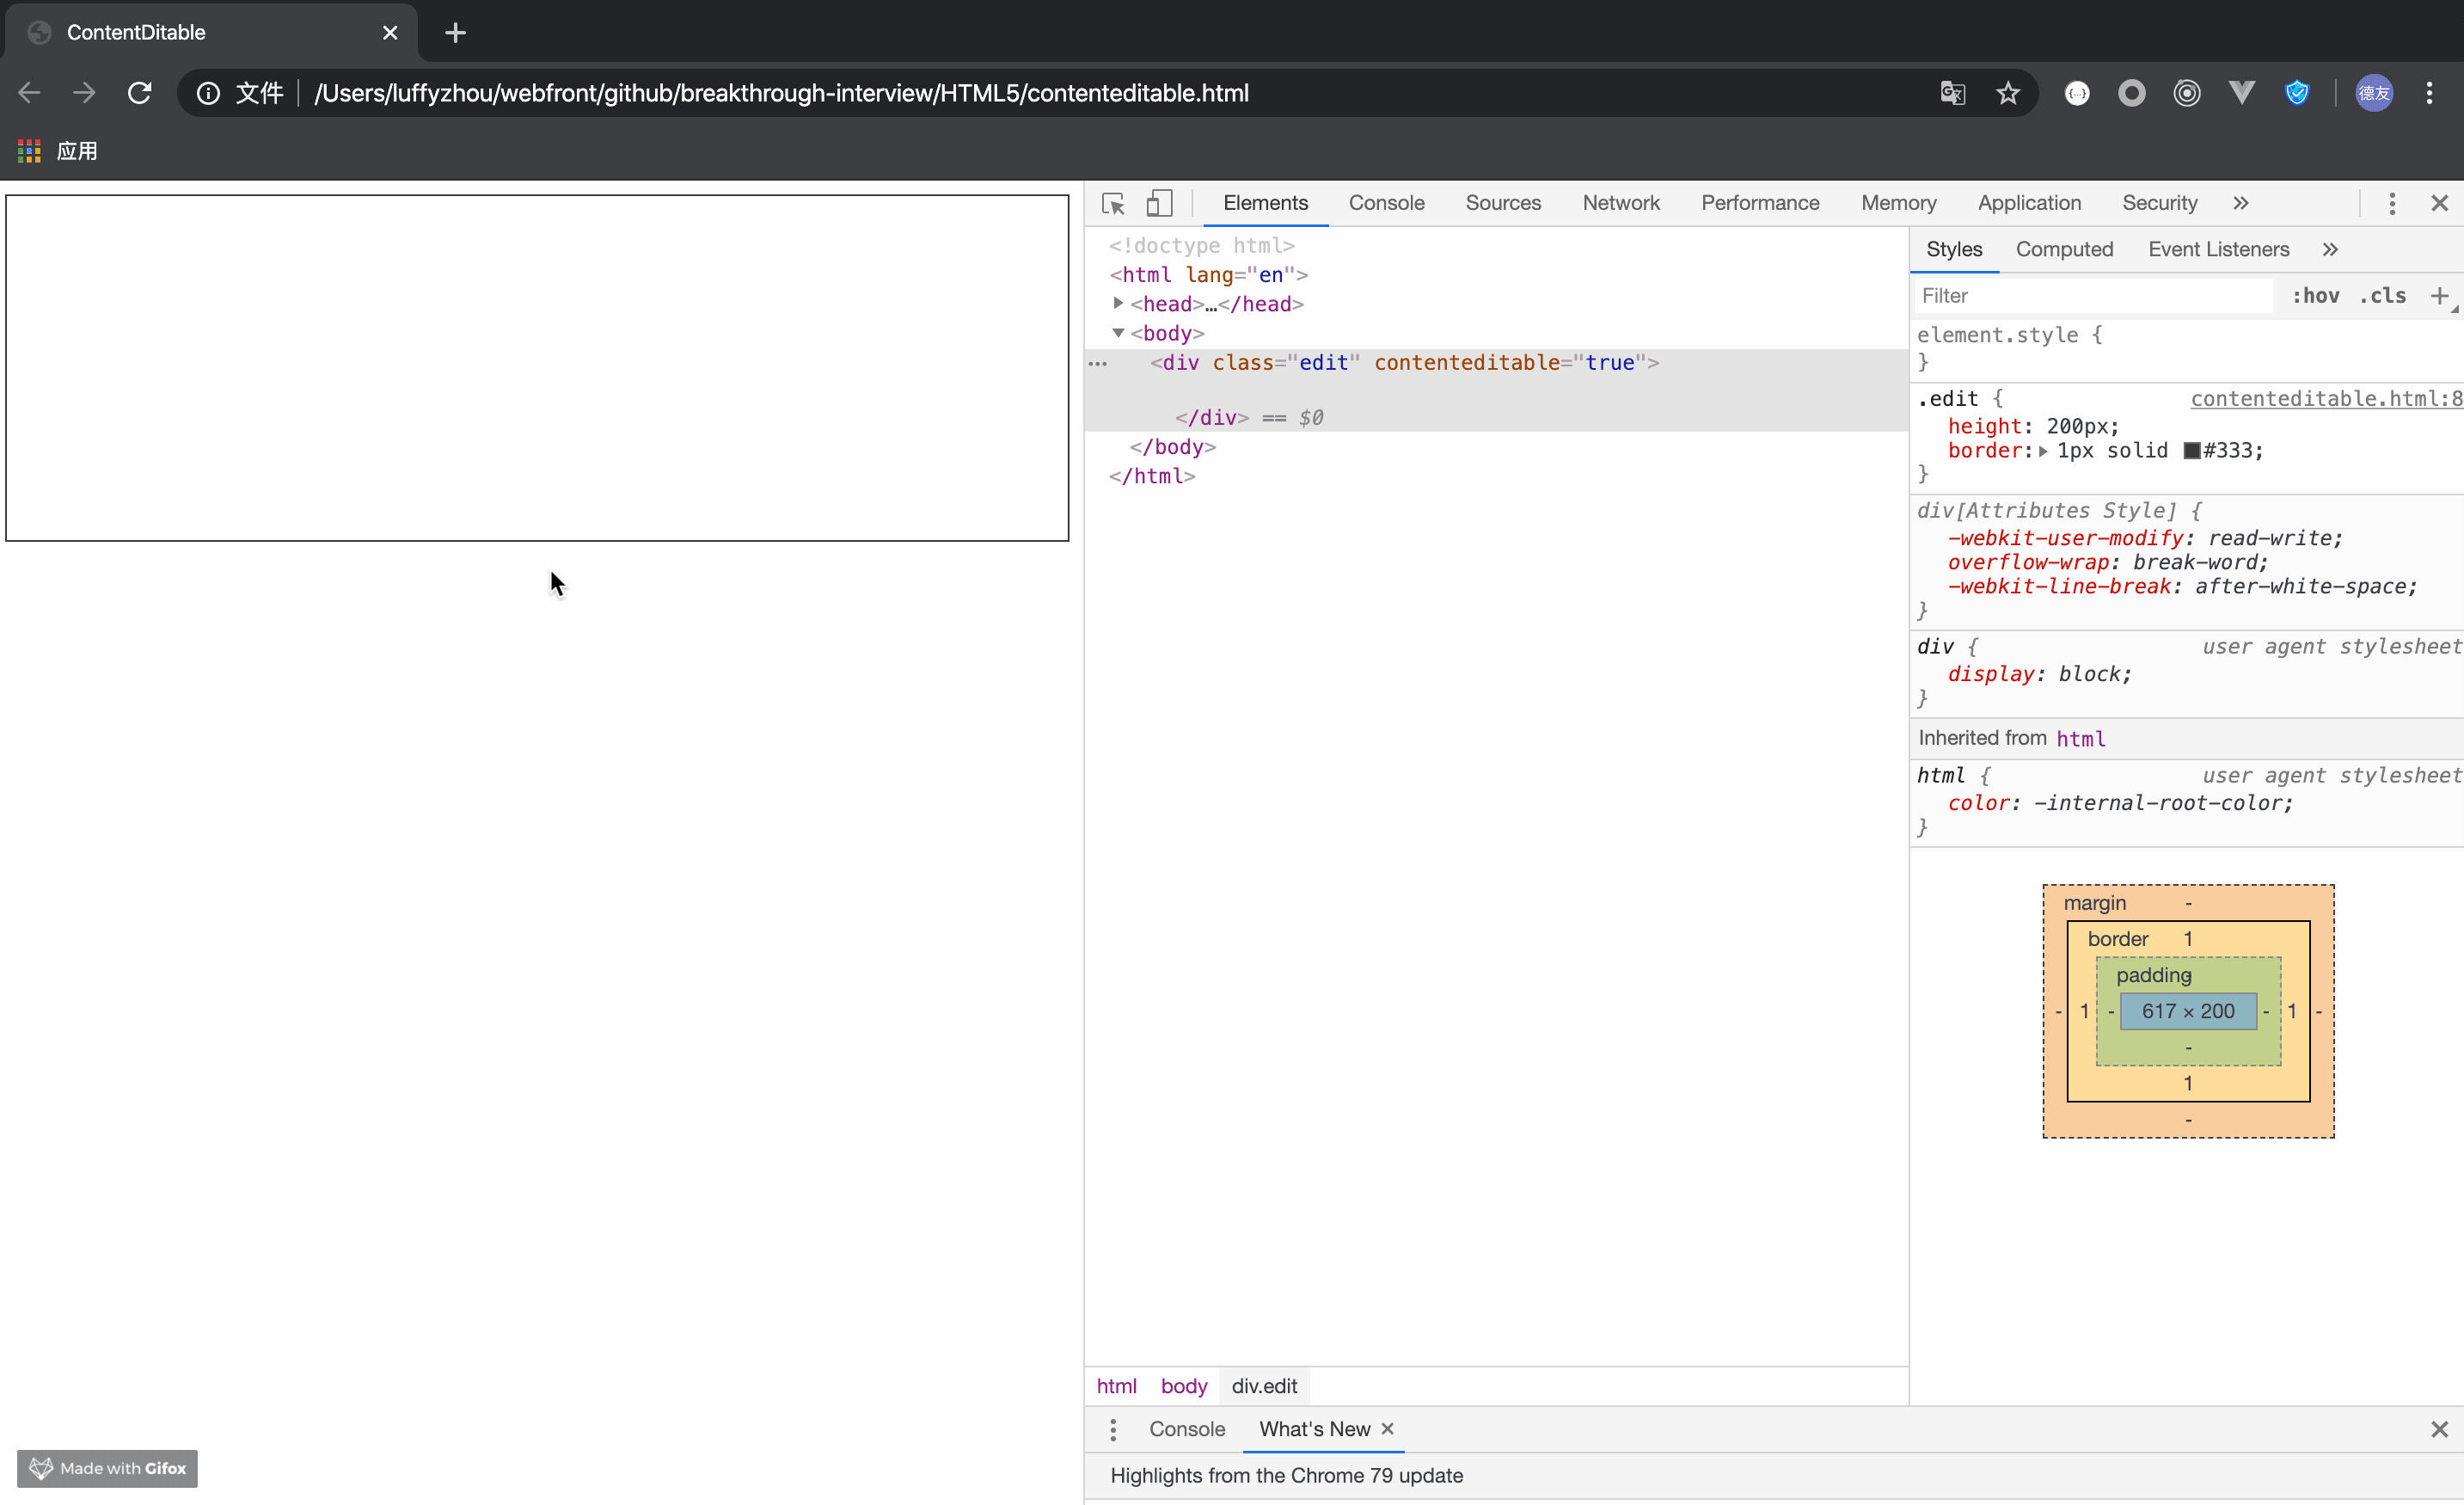Image resolution: width=2464 pixels, height=1505 pixels.
Task: Toggle the .cls class editor
Action: [2383, 295]
